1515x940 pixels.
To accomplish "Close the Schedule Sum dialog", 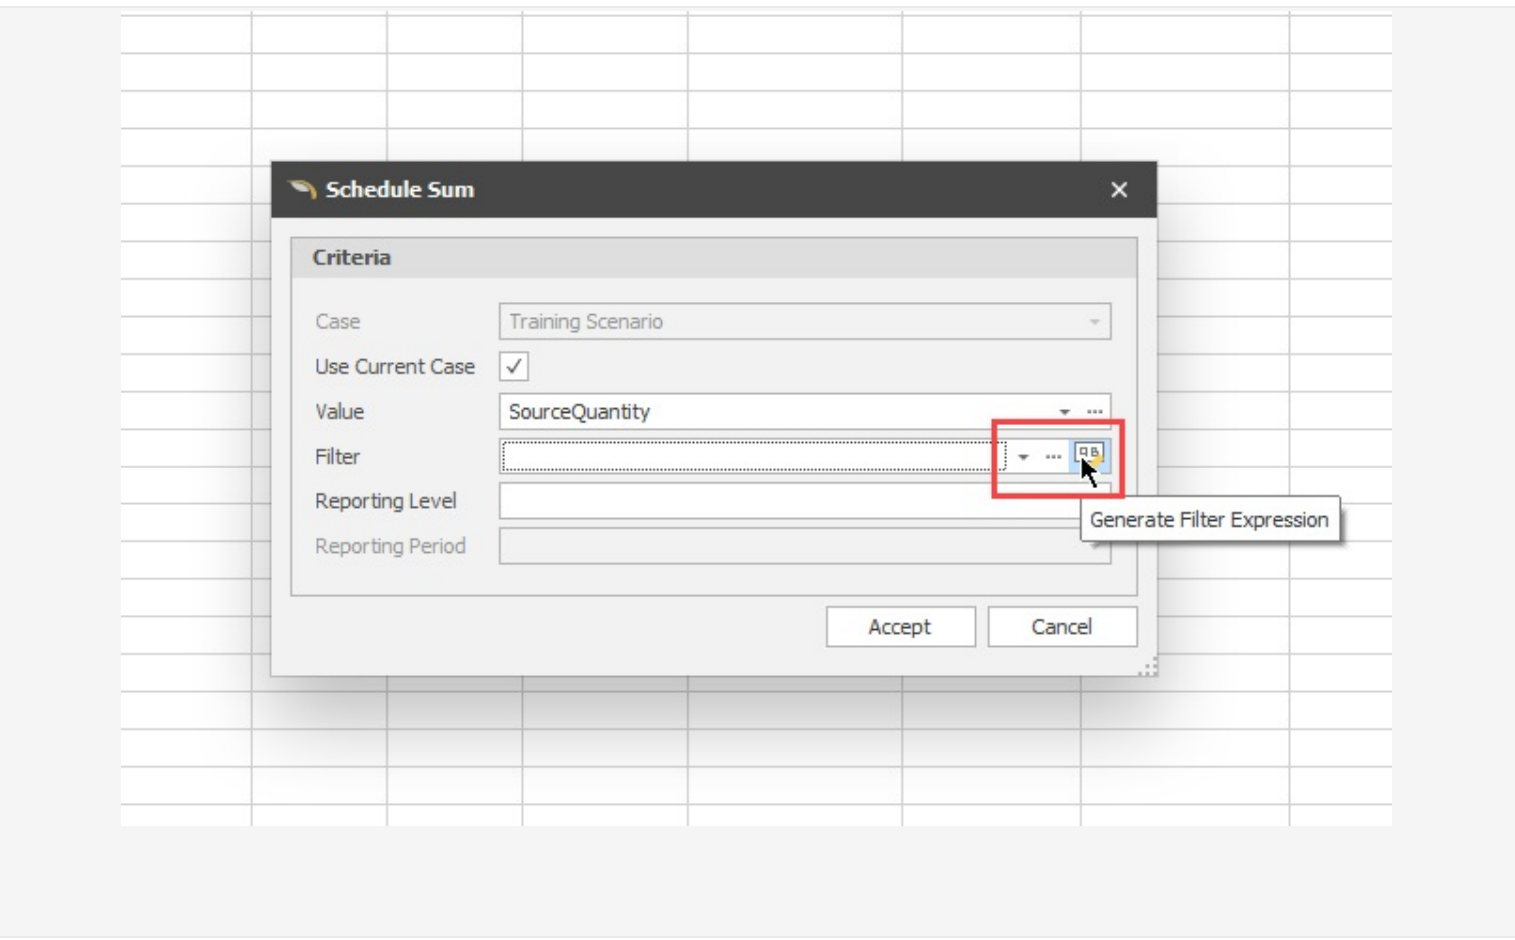I will 1119,189.
